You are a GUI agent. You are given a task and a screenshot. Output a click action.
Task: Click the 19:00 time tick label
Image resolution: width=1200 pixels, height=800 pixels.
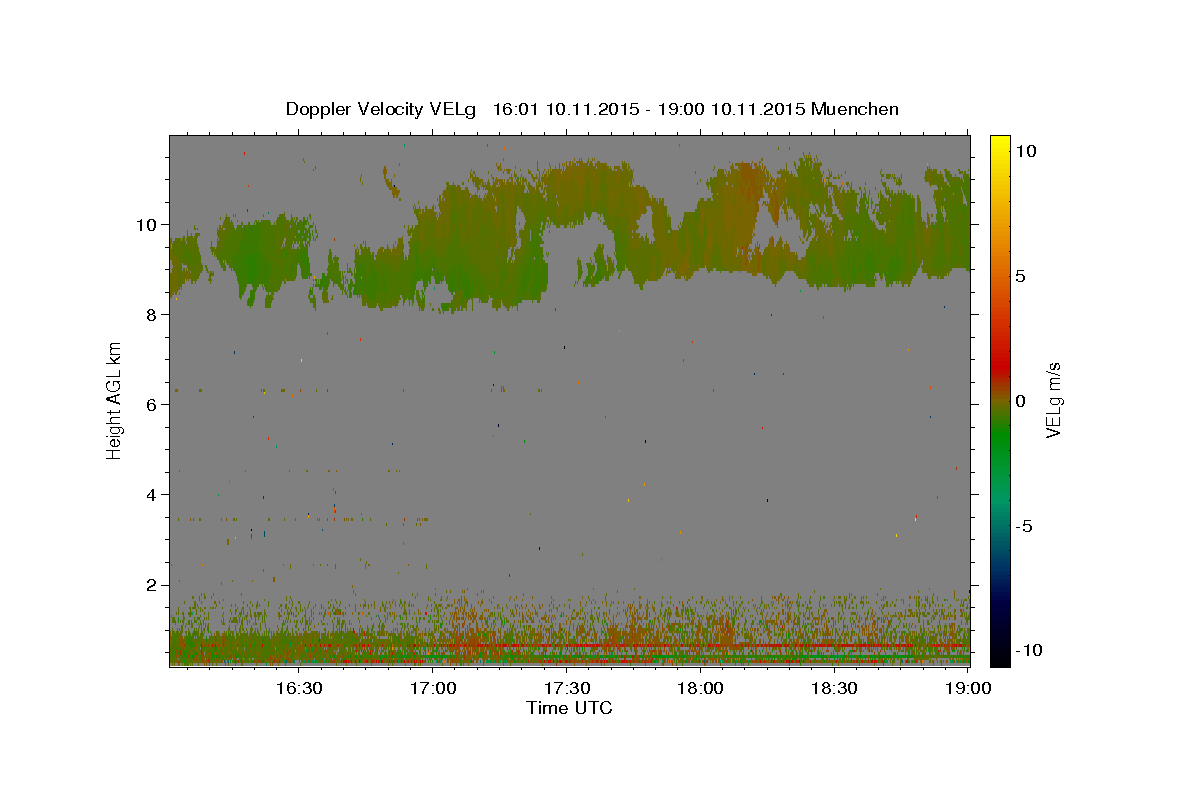coord(968,688)
